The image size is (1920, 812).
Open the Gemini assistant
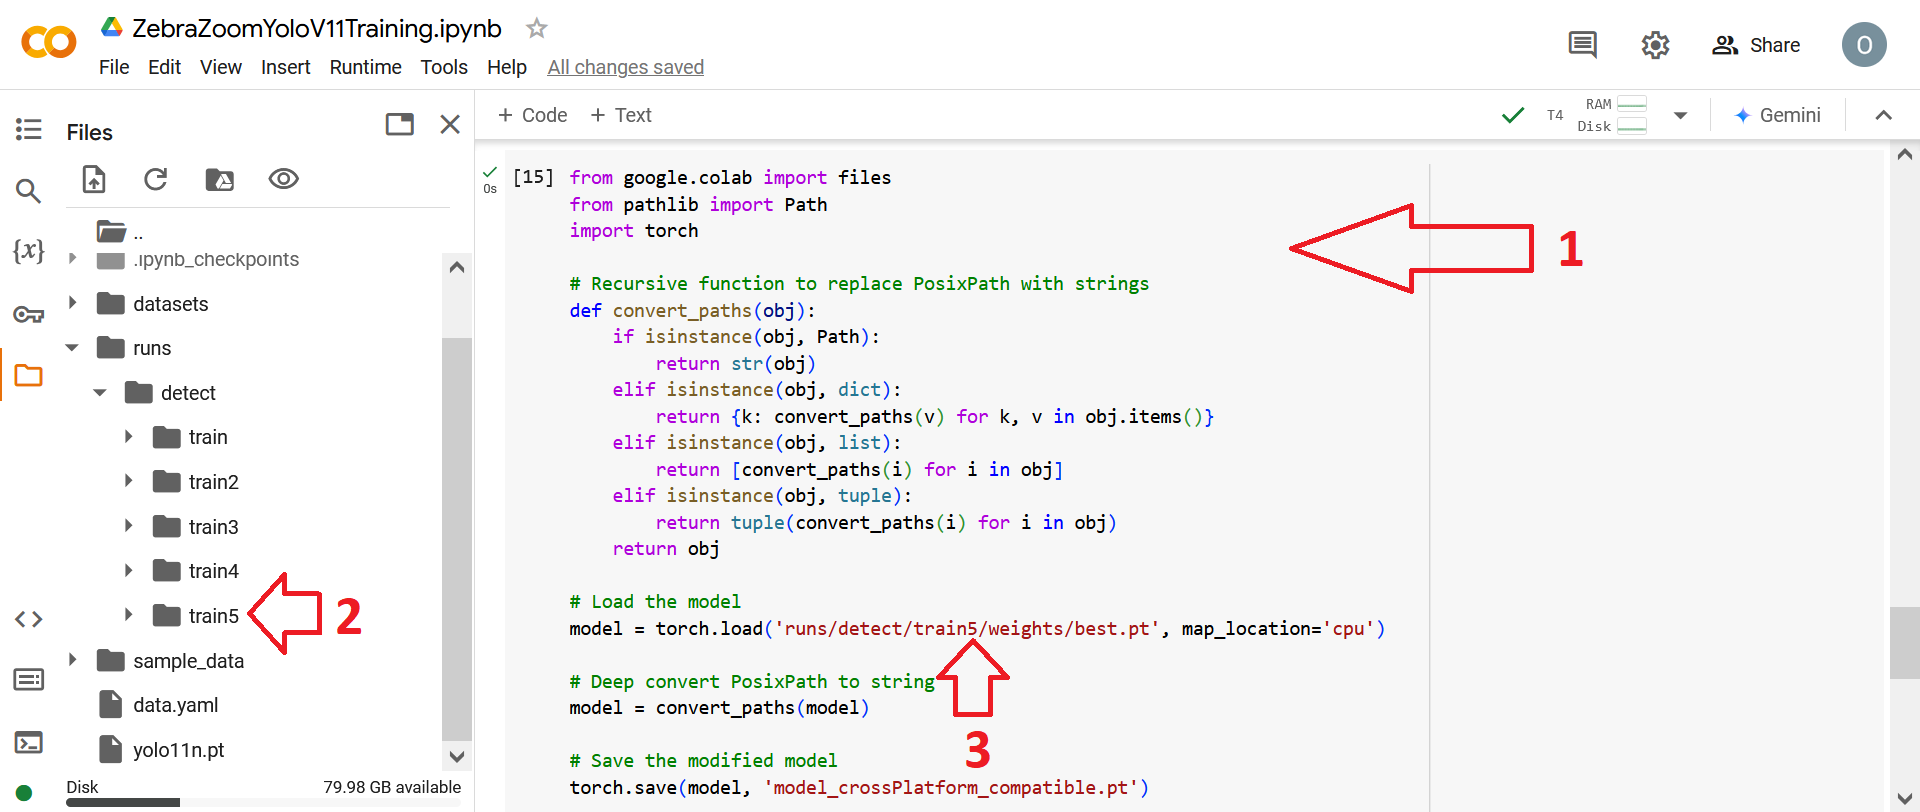pos(1777,115)
